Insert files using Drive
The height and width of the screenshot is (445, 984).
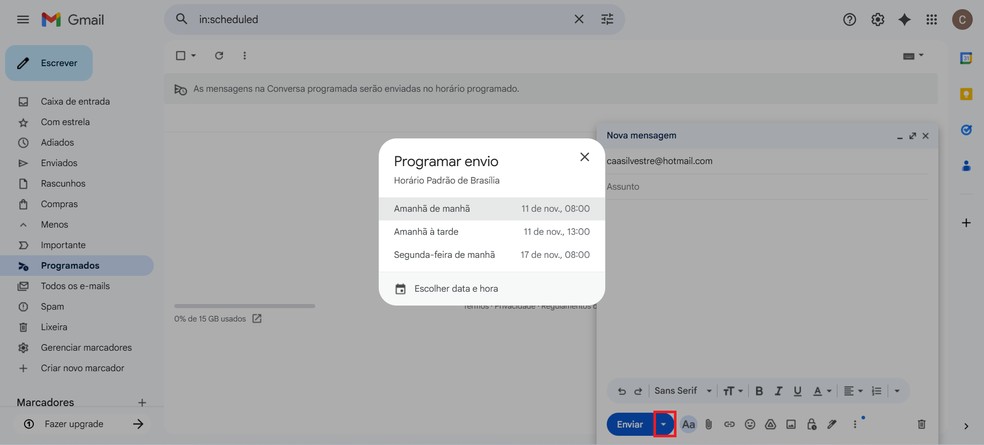pos(771,424)
